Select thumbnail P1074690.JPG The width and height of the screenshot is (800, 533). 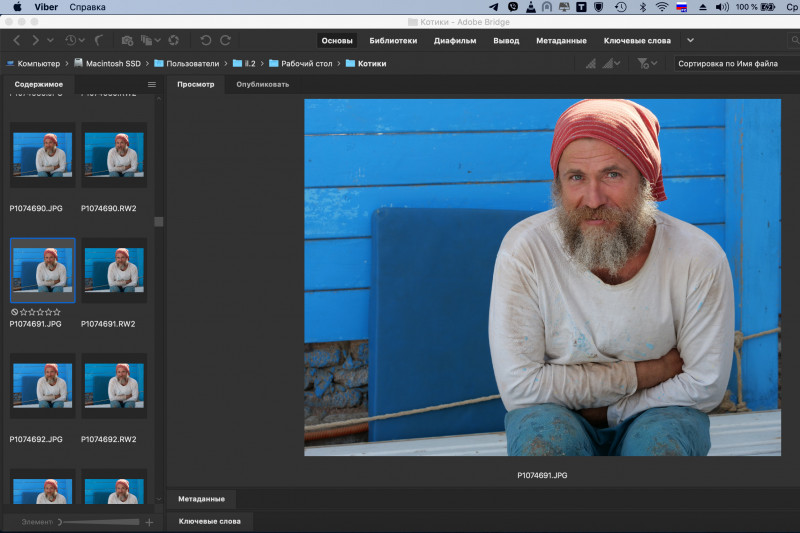tap(43, 155)
